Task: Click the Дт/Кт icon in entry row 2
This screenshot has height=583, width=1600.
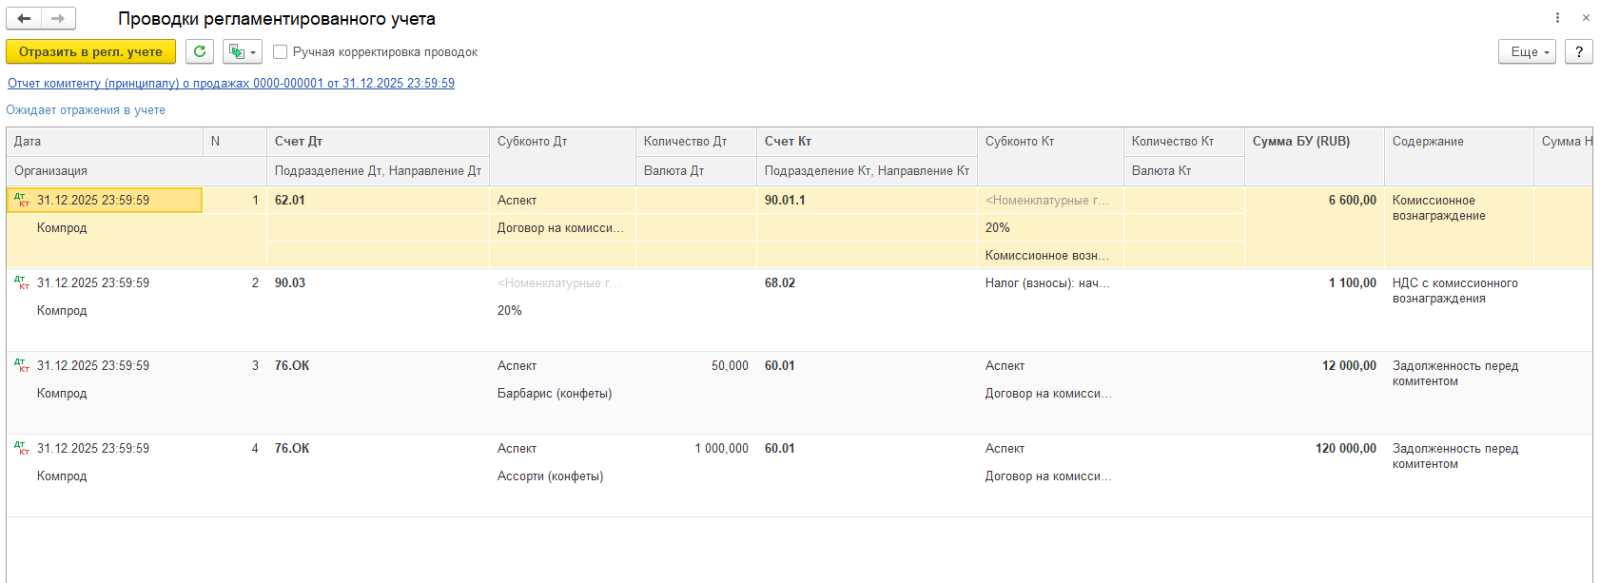Action: (x=22, y=284)
